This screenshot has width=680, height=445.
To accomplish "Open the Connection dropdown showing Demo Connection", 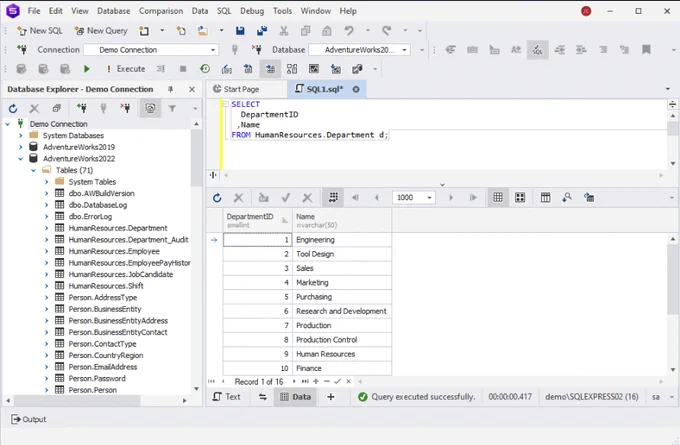I will tap(151, 50).
